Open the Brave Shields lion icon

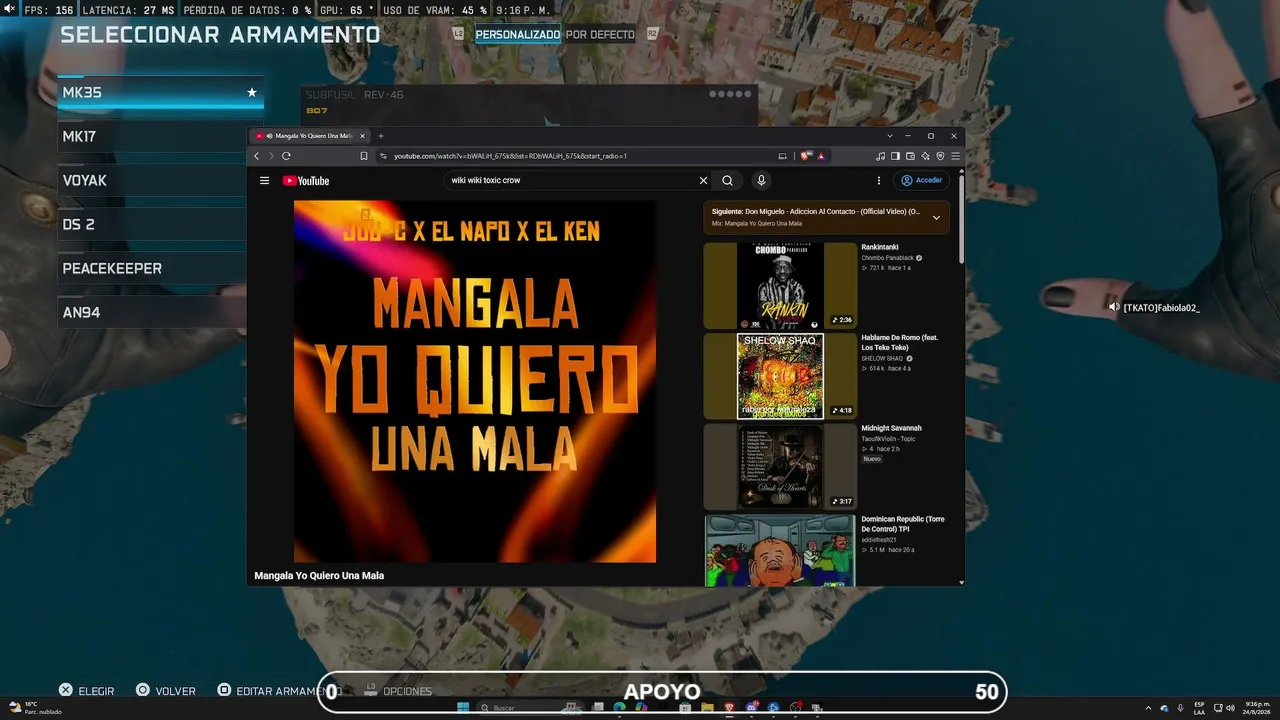[805, 156]
